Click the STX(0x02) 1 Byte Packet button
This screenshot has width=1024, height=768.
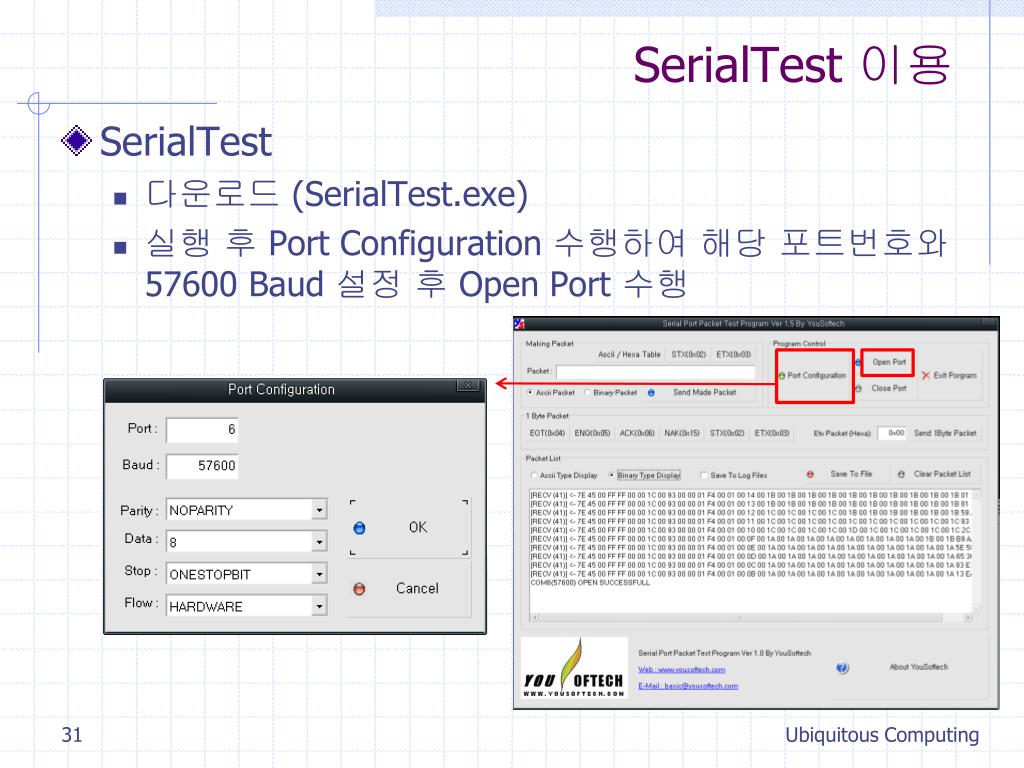(x=727, y=433)
